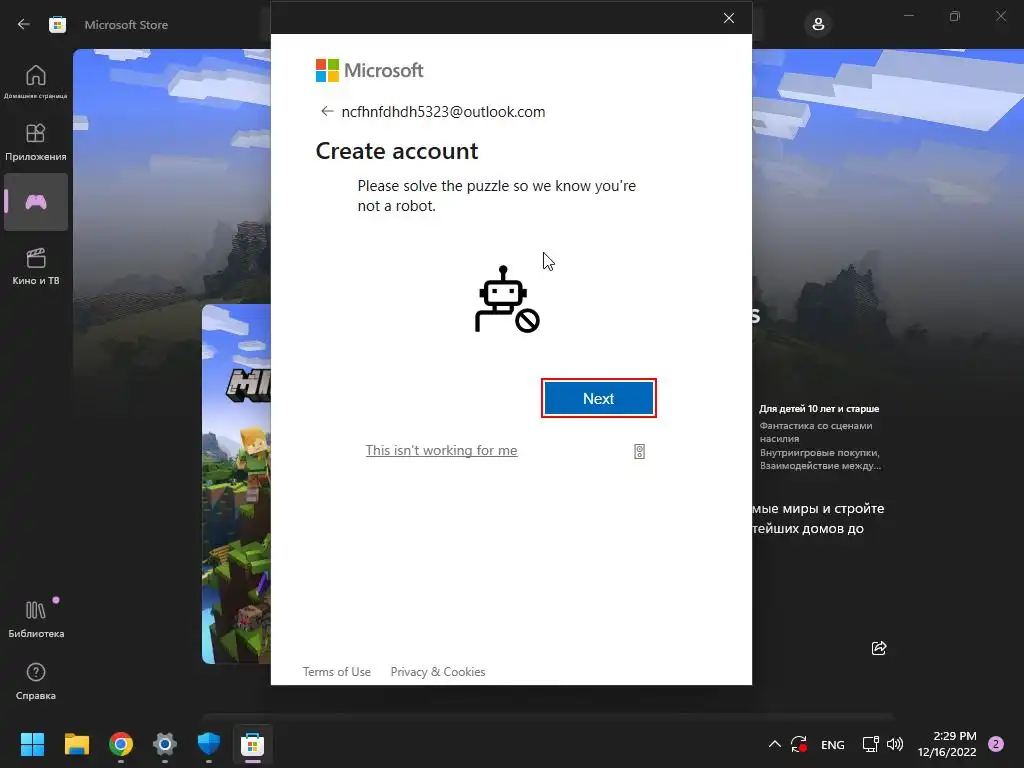Open Terms of Use link
This screenshot has height=768, width=1024.
[x=336, y=671]
